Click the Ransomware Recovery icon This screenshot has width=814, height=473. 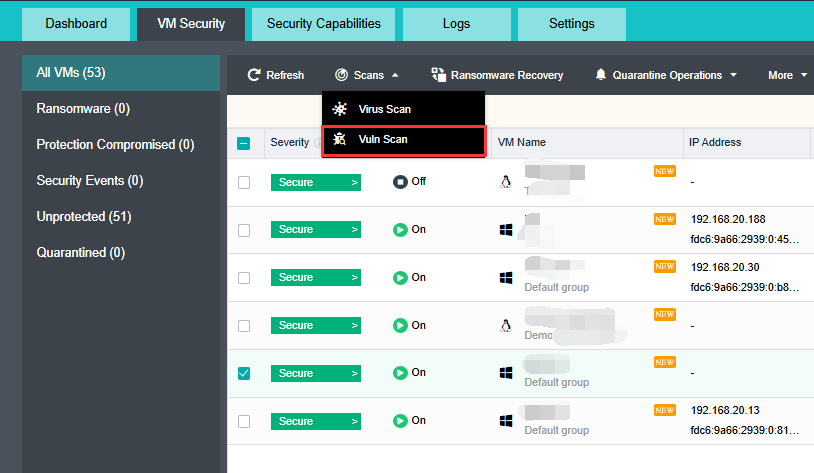(438, 75)
